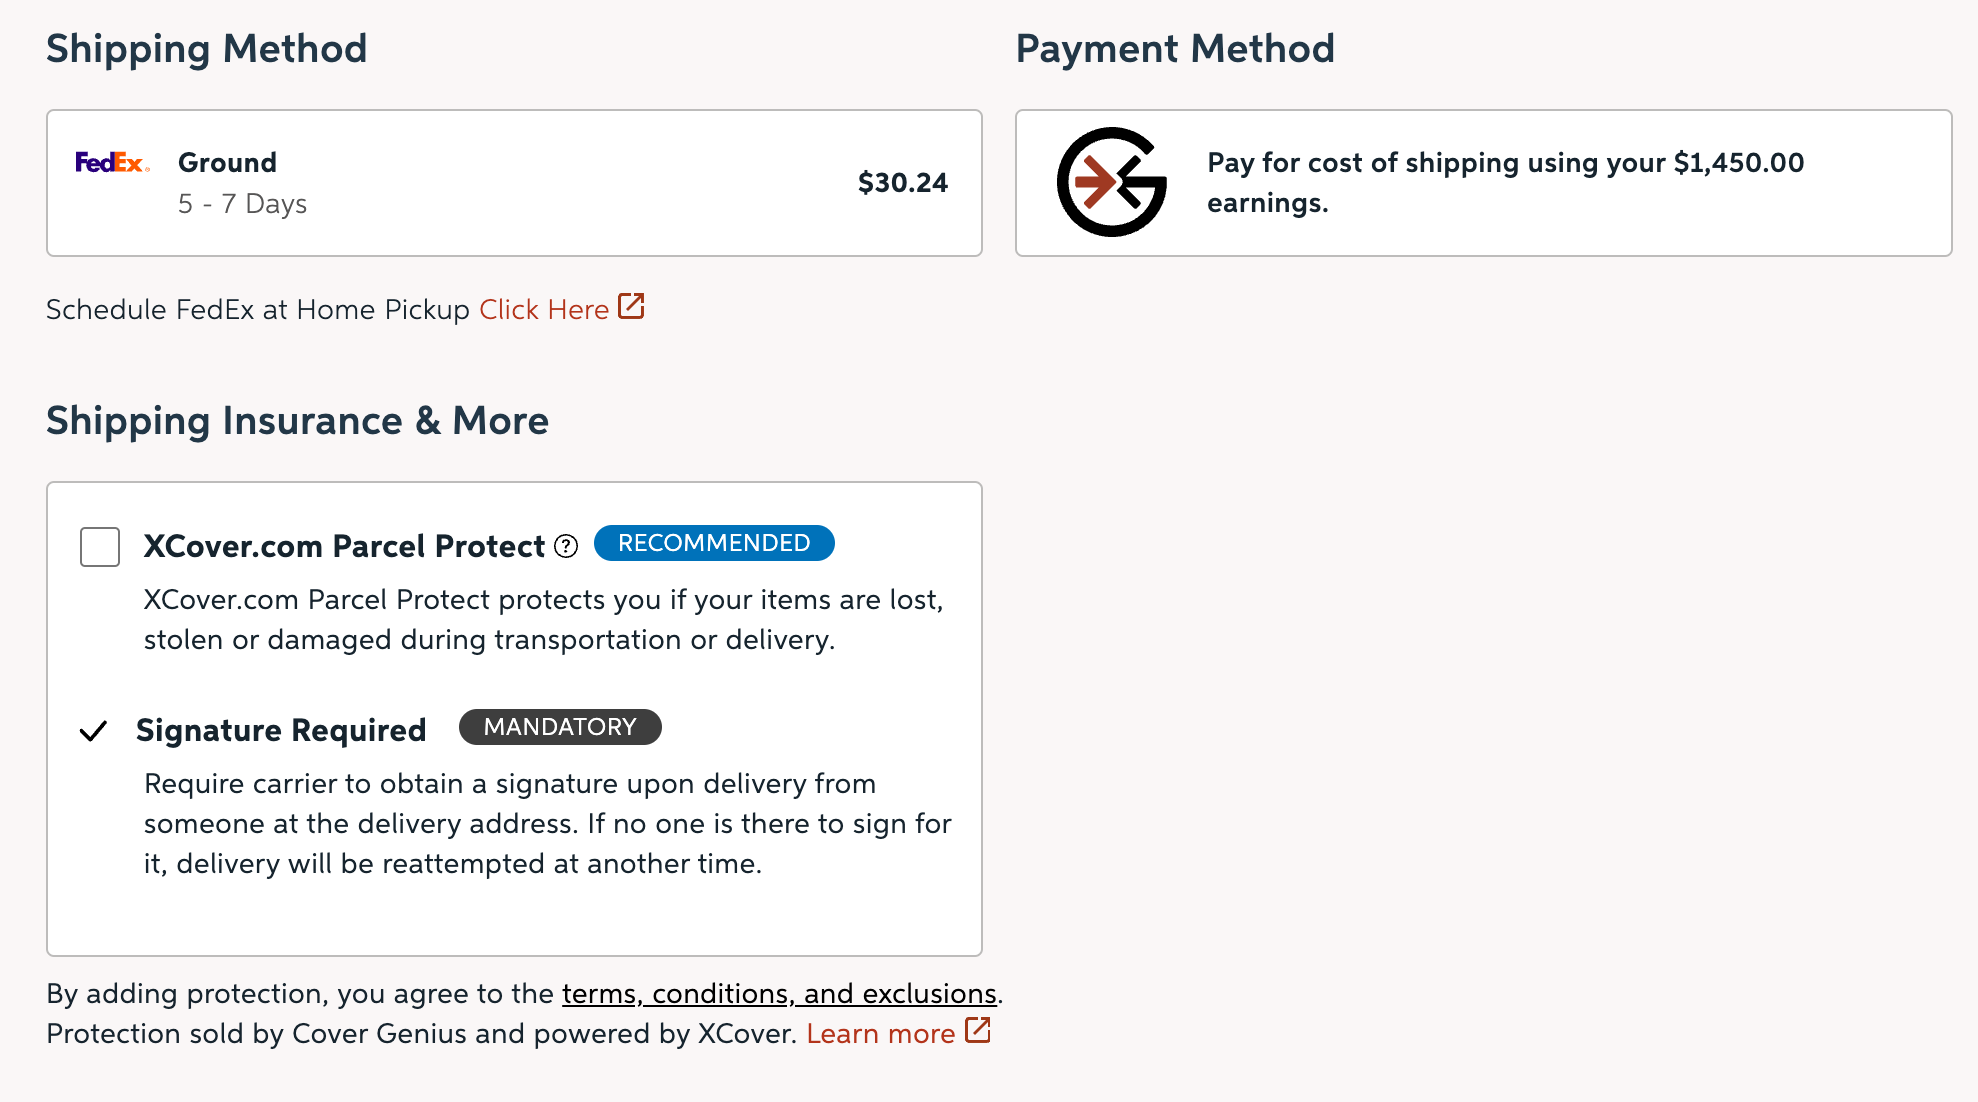Screen dimensions: 1978x1102
Task: Click the Learn more link about XCover
Action: [x=880, y=1033]
